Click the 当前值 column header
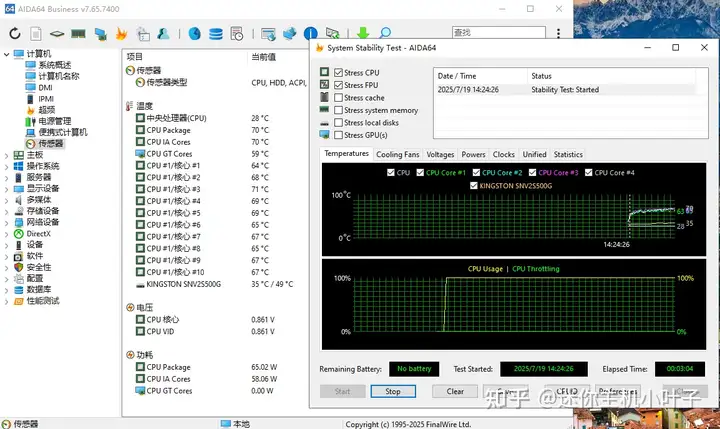 [x=264, y=57]
